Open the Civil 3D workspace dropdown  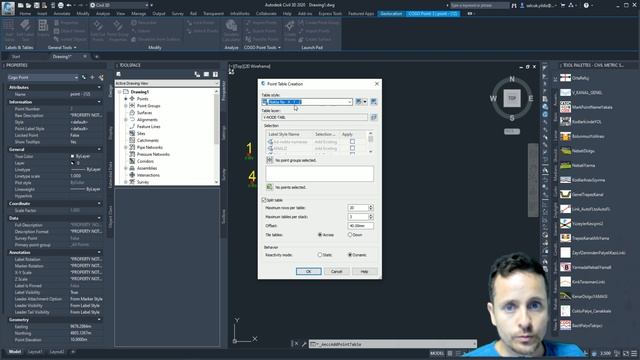click(118, 5)
